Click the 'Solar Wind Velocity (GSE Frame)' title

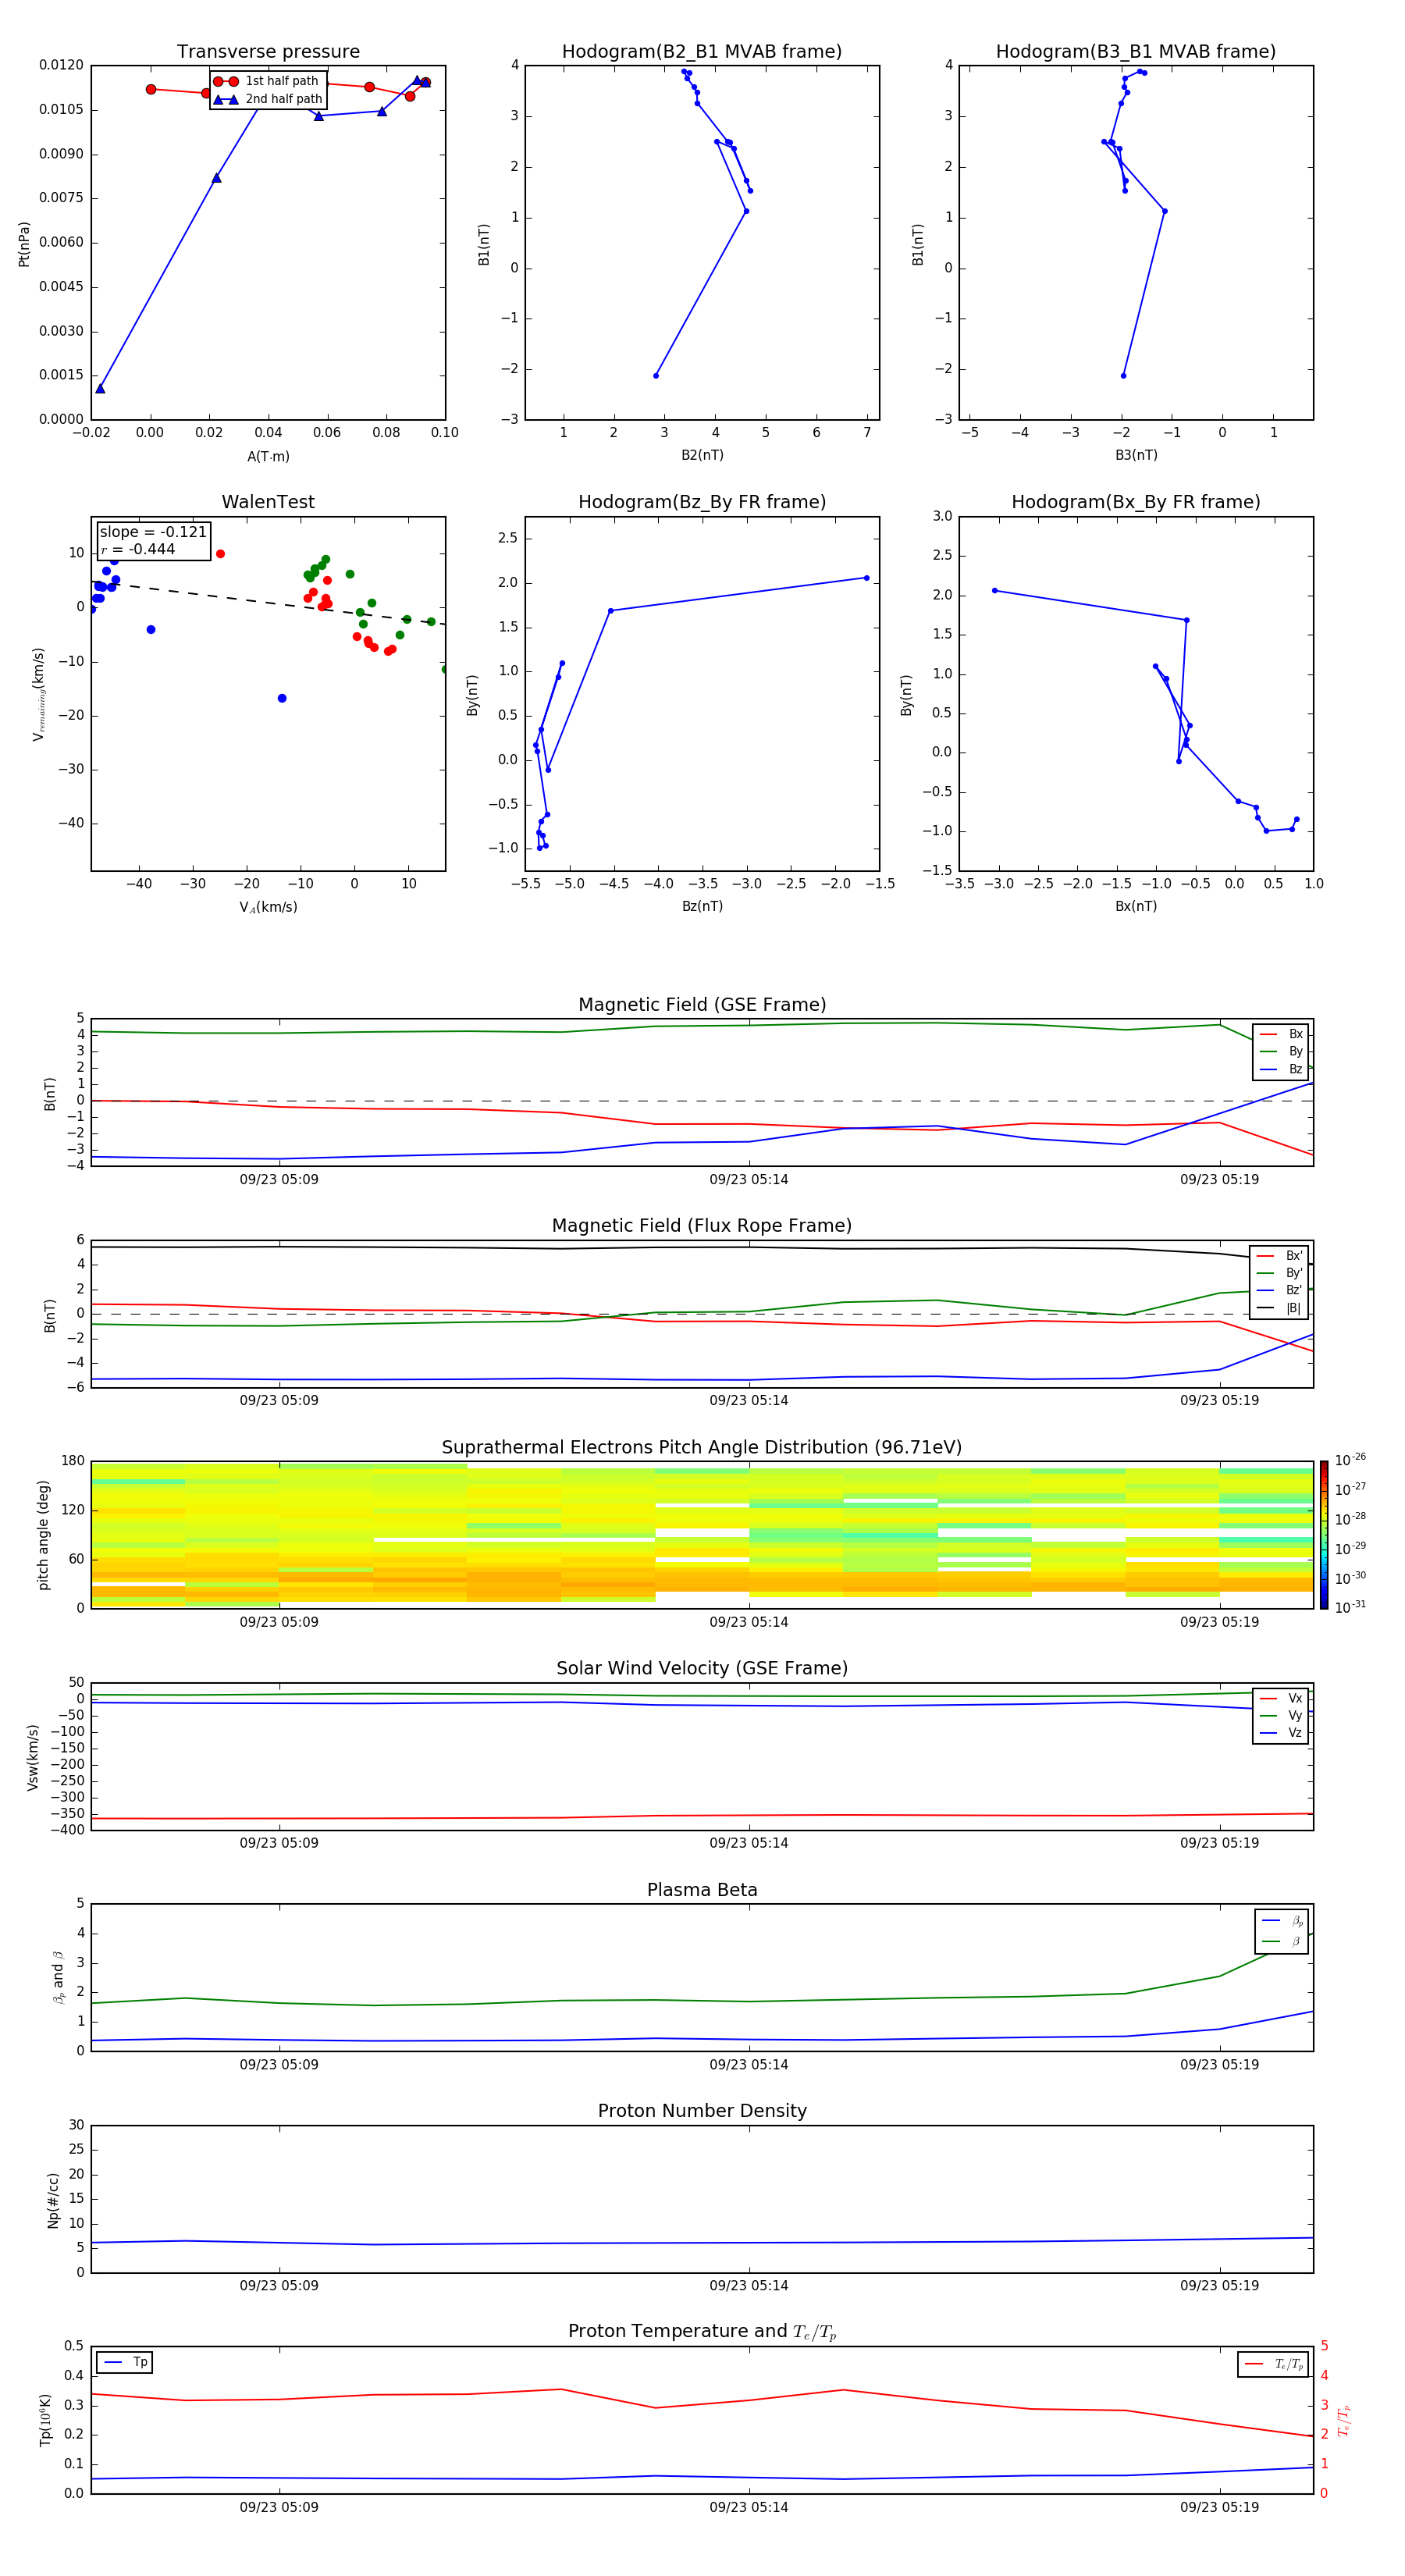(x=702, y=1669)
